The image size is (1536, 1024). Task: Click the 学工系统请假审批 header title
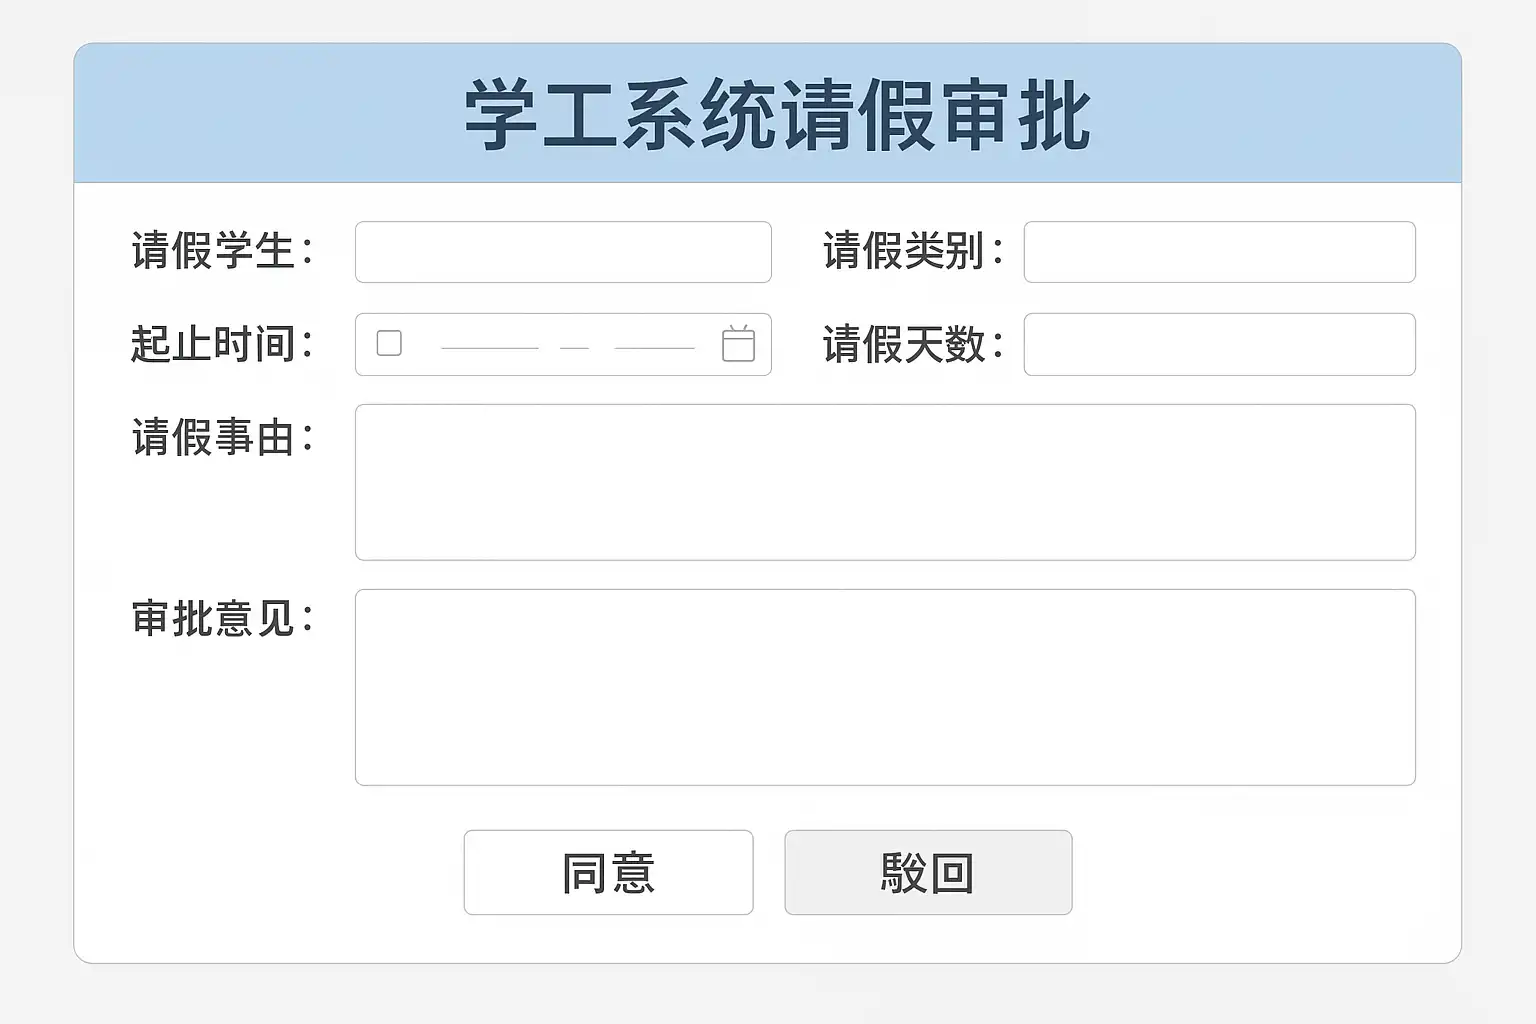click(777, 116)
